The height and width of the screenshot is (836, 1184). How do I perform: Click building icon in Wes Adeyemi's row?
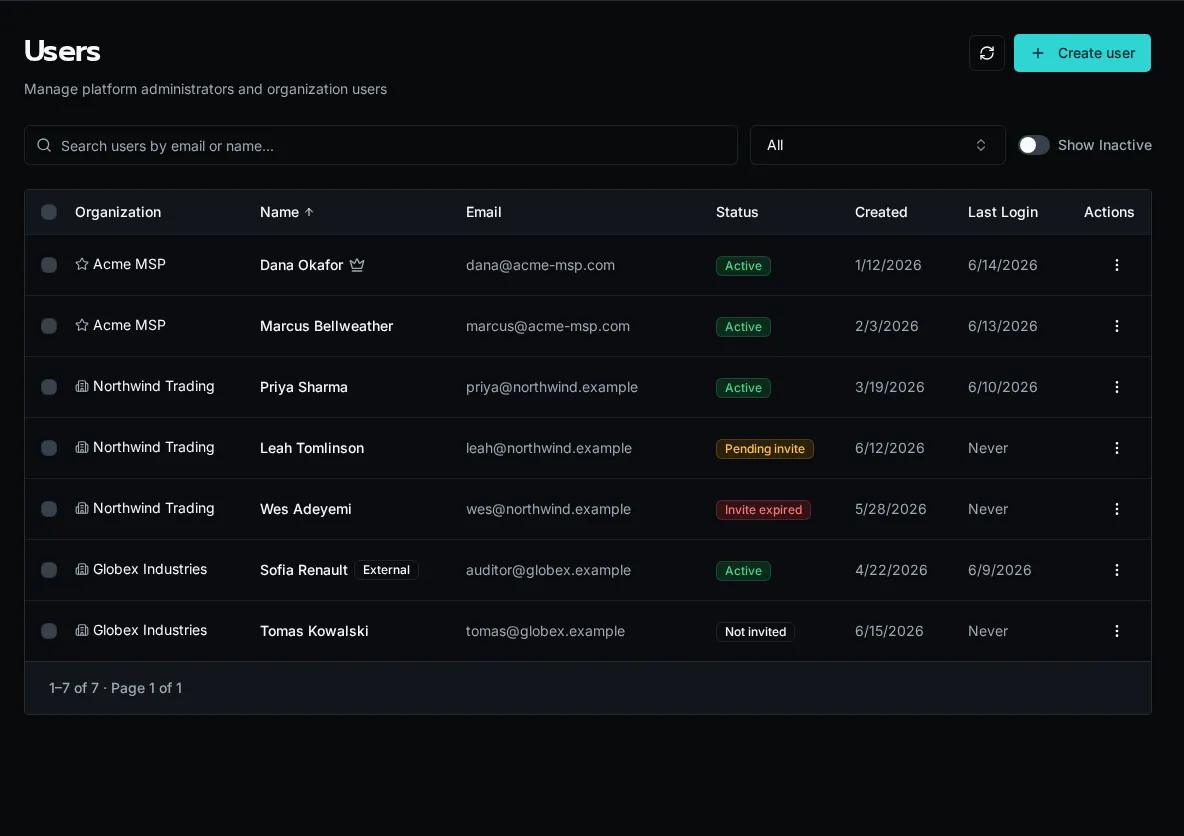click(x=82, y=508)
